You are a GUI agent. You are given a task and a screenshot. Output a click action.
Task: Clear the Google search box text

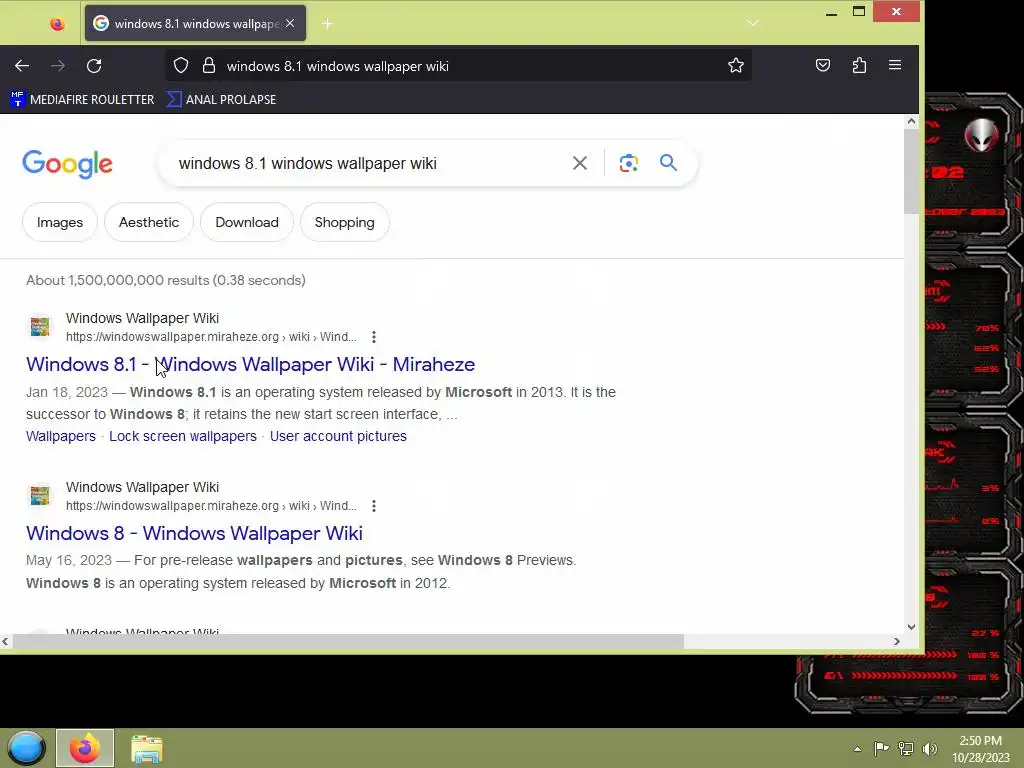click(580, 163)
